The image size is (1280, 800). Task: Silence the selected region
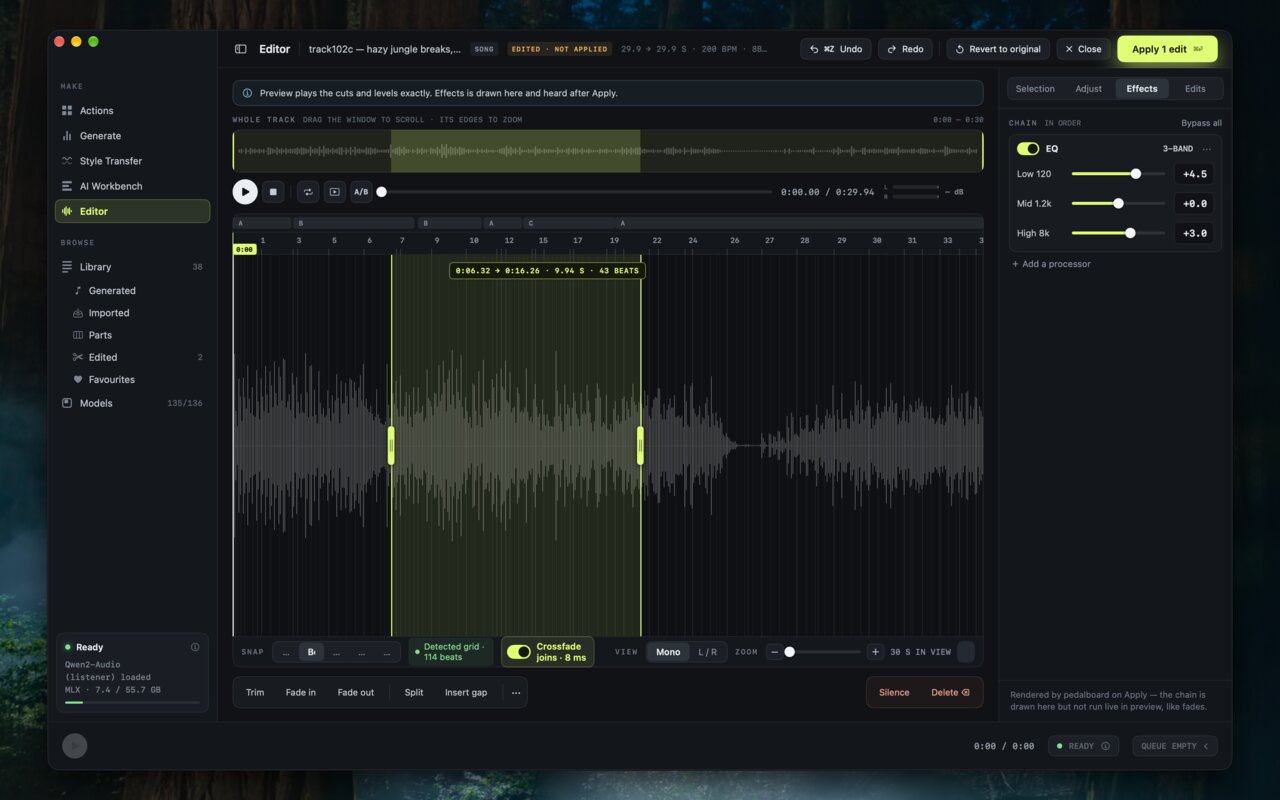click(894, 692)
